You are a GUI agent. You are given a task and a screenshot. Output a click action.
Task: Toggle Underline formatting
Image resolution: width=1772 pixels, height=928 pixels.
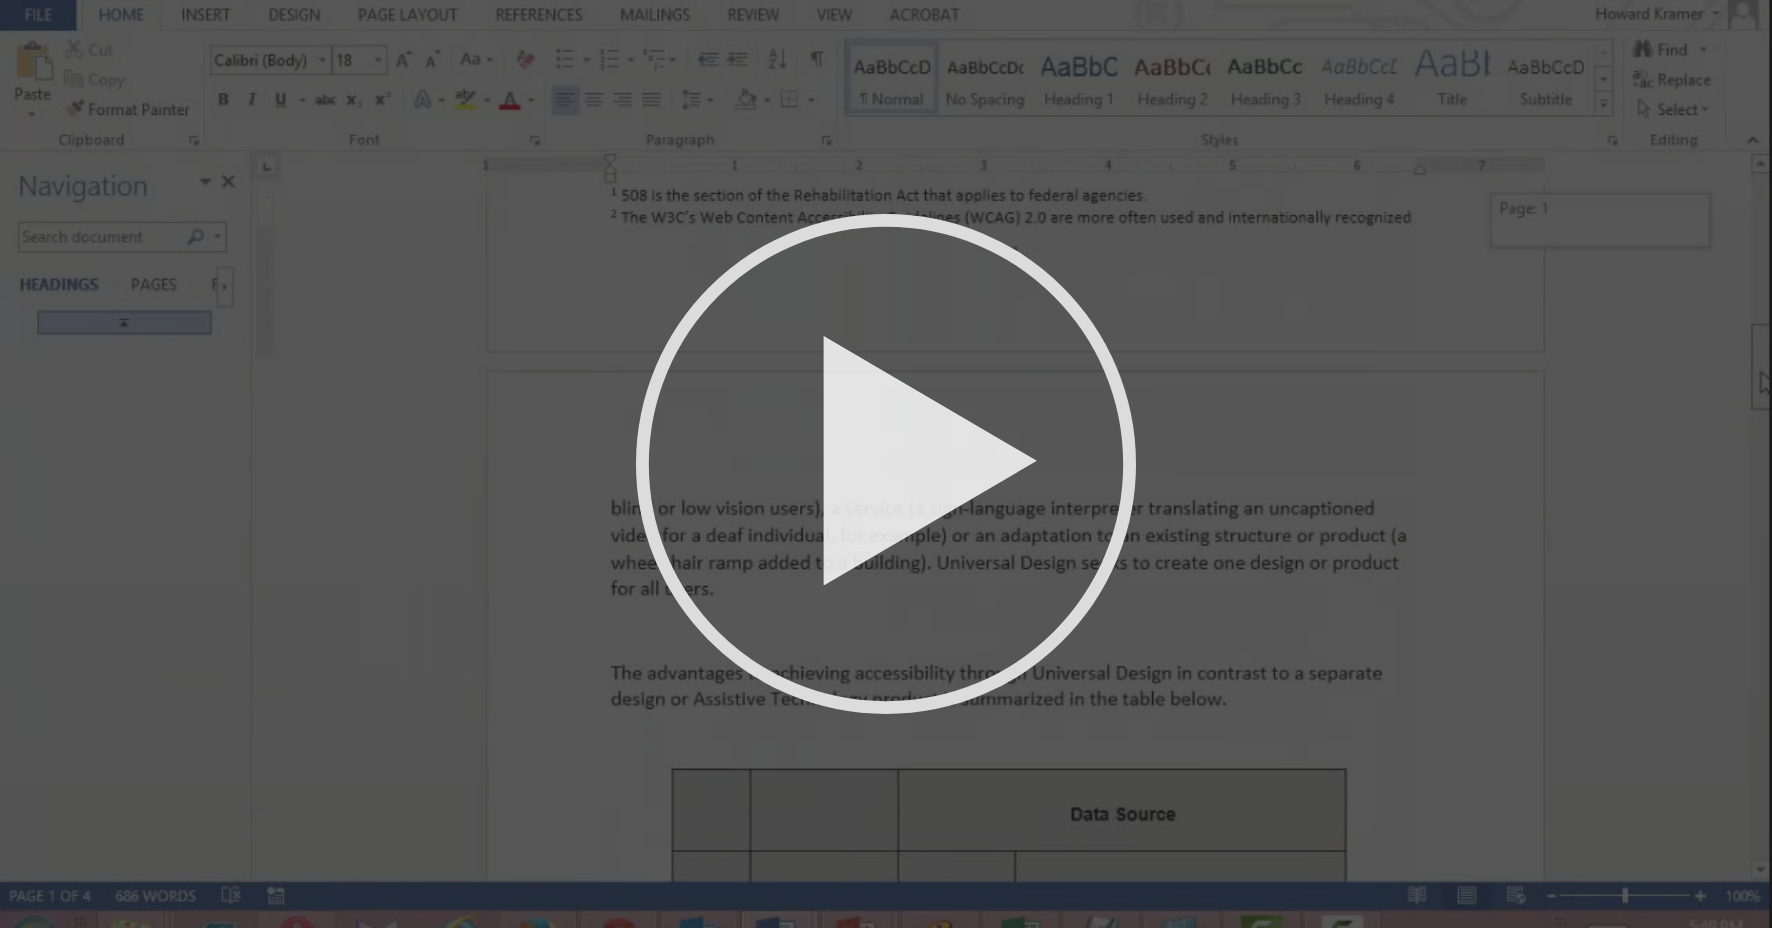[280, 99]
